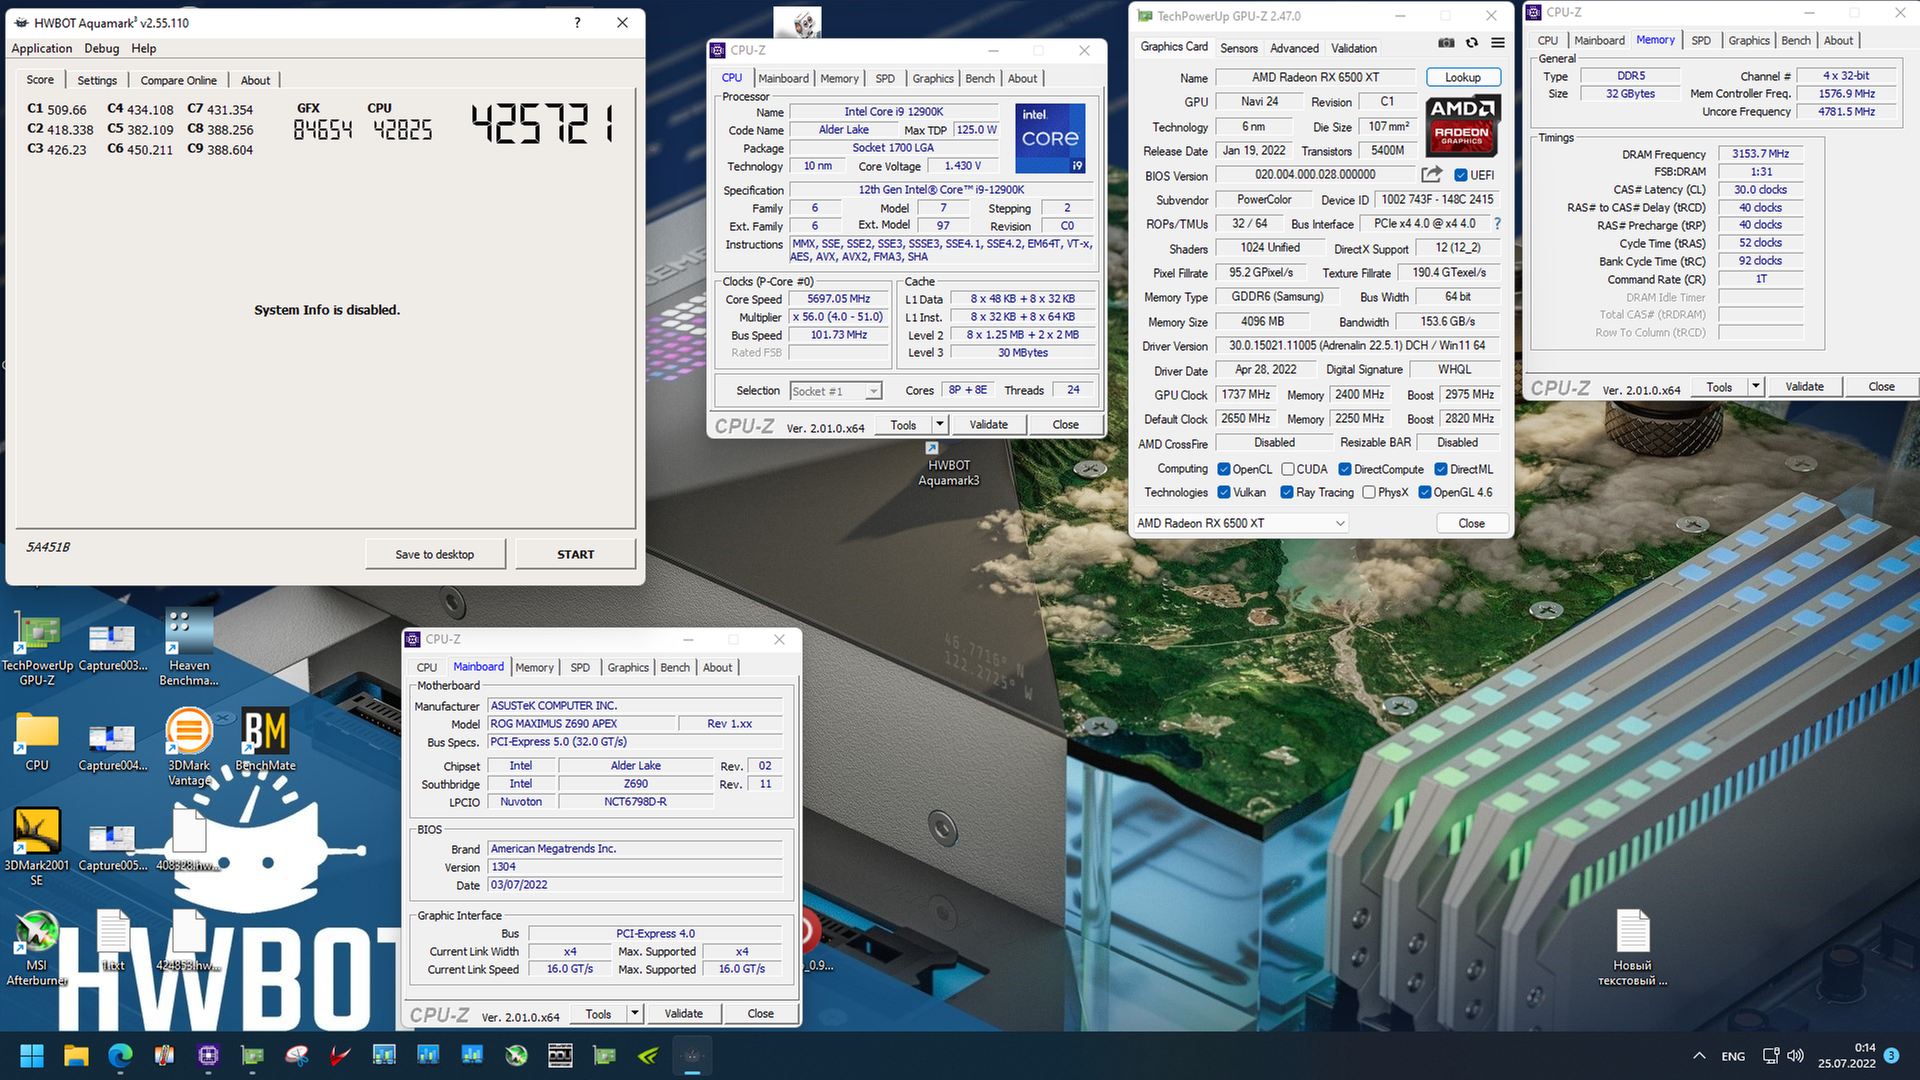Switch to the Sensors tab in GPU-Z
This screenshot has width=1920, height=1080.
[x=1239, y=48]
